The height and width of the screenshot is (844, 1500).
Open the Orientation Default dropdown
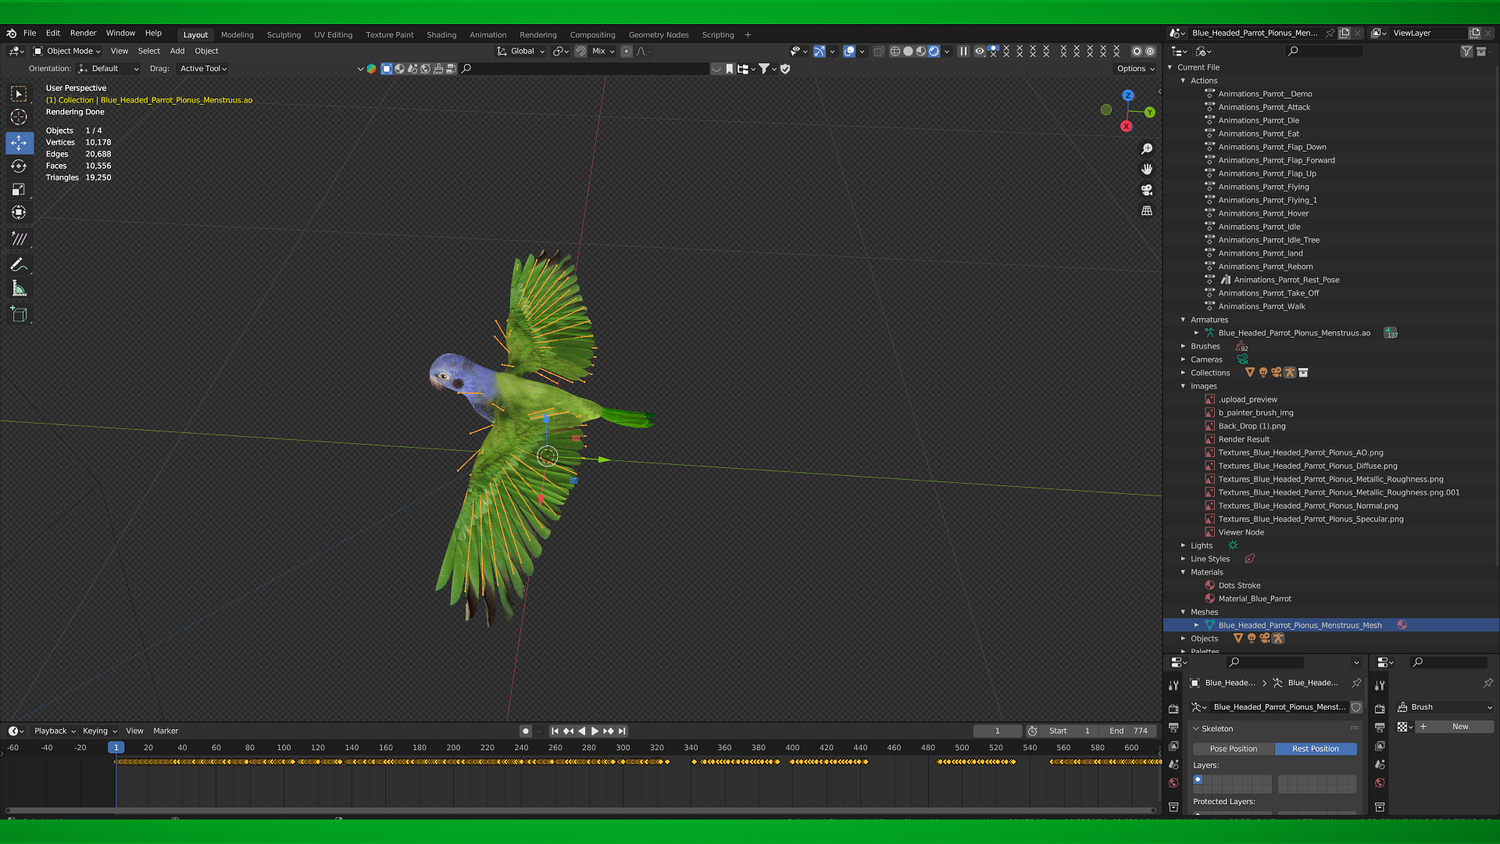(x=109, y=69)
